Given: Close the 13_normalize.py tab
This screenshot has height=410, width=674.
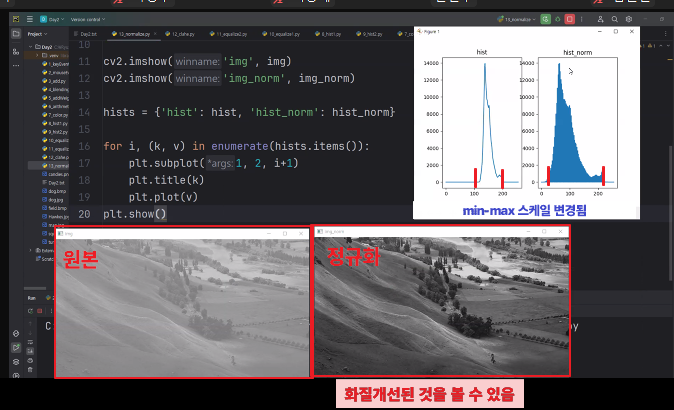Looking at the screenshot, I should click(155, 34).
